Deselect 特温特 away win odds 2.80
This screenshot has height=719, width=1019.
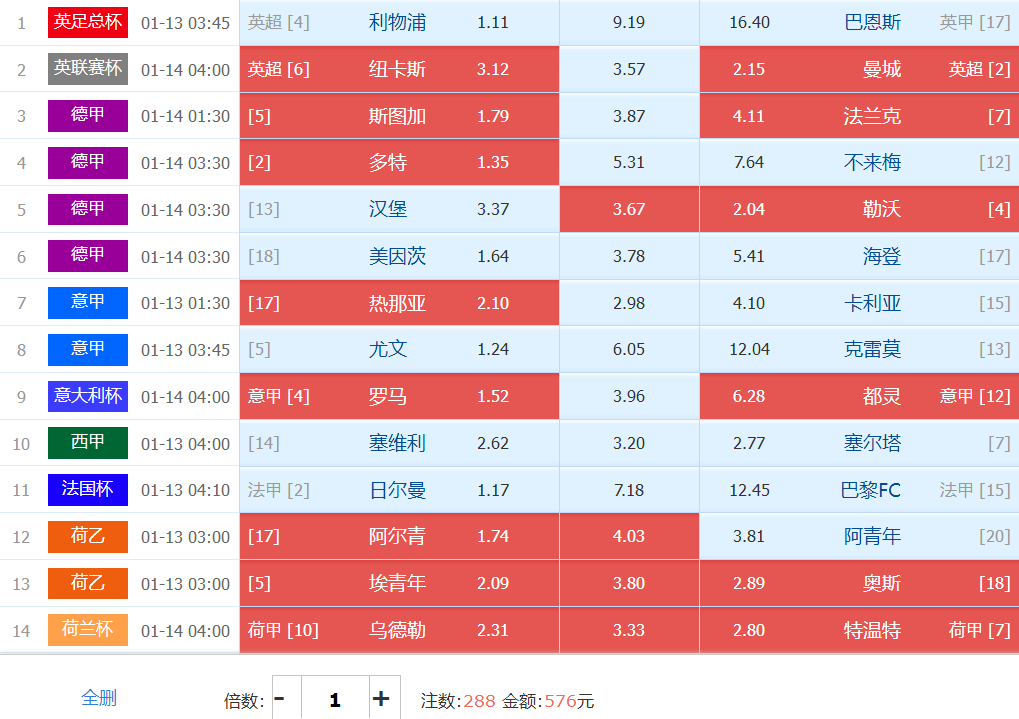[749, 630]
